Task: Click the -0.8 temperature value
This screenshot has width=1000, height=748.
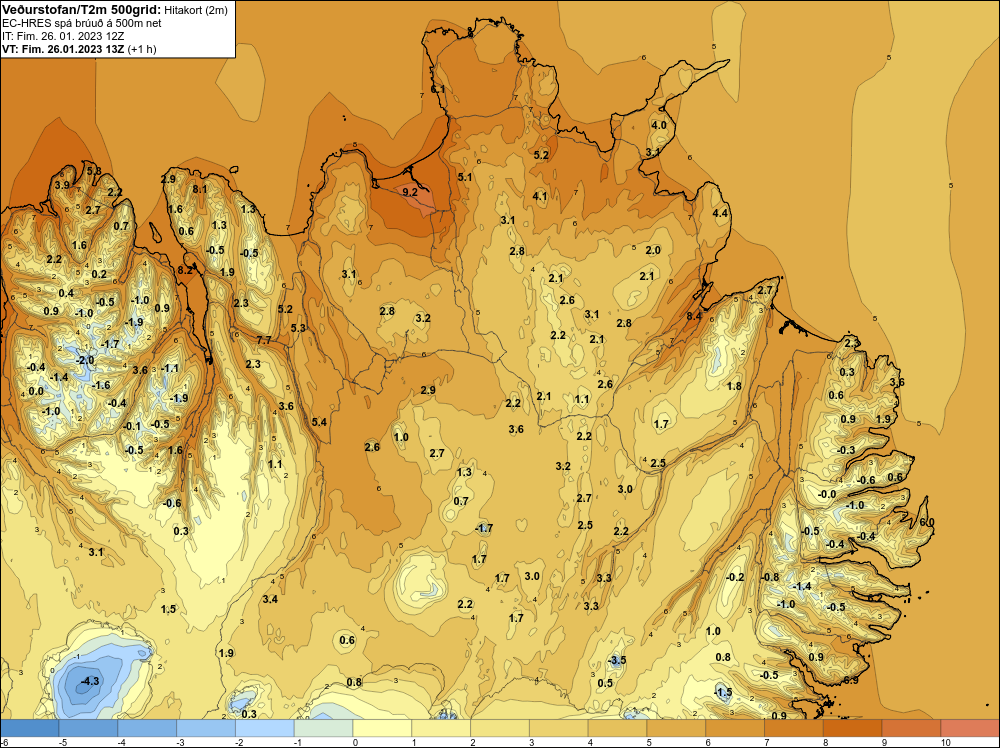Action: (x=770, y=576)
